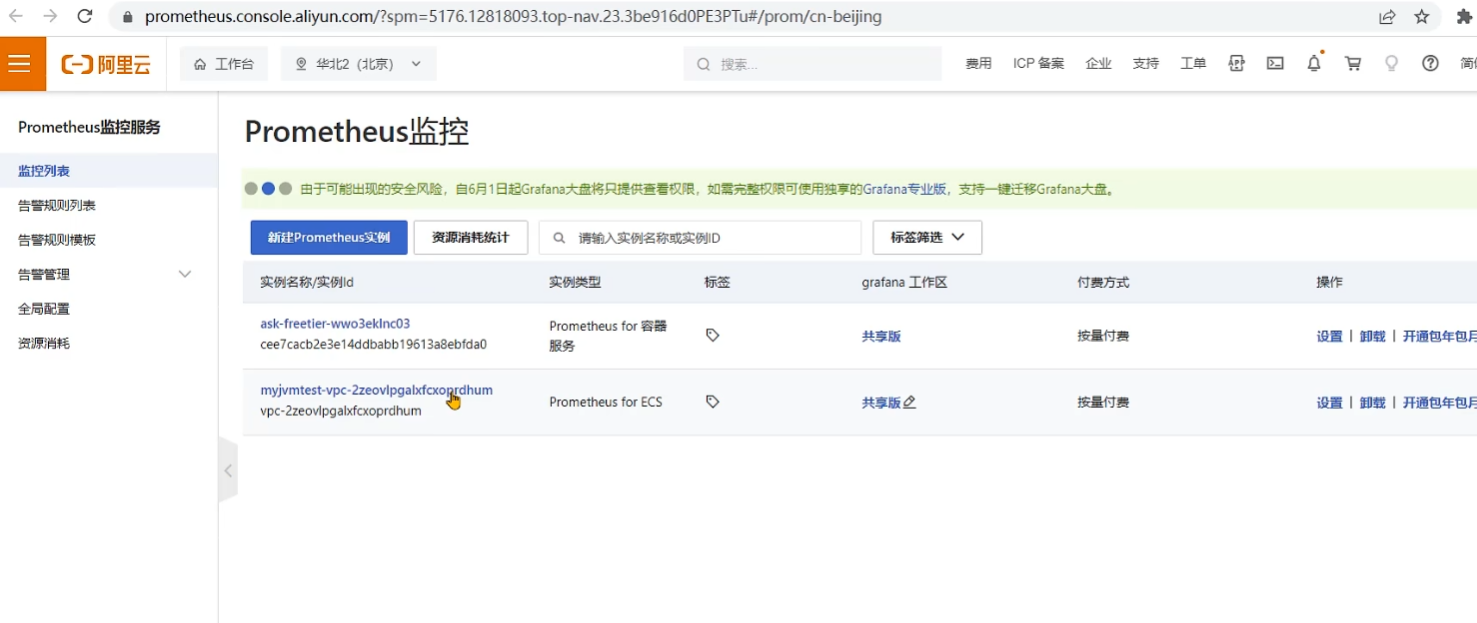1477x623 pixels.
Task: Open the notifications bell icon
Action: point(1314,63)
